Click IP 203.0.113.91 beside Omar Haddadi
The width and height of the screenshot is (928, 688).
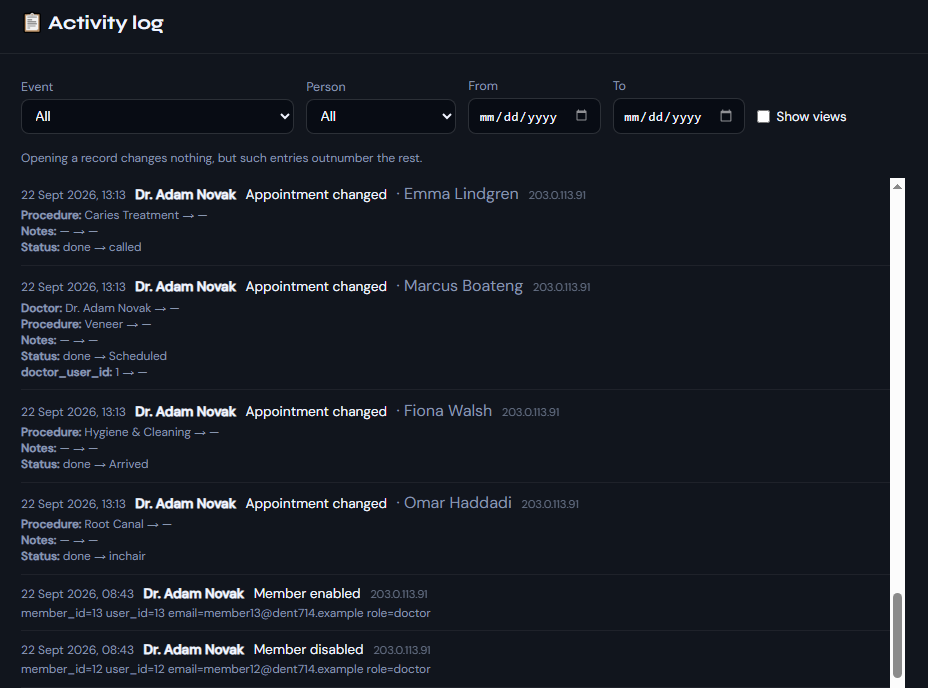tap(550, 504)
